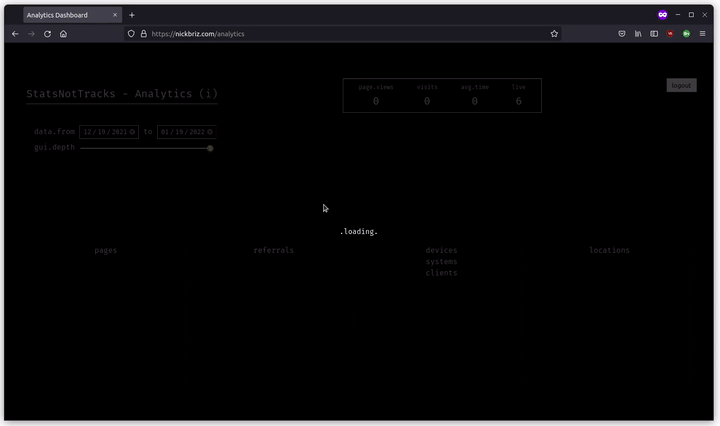Click the '.loading.' status text
Viewport: 720px width, 426px height.
pyautogui.click(x=359, y=231)
